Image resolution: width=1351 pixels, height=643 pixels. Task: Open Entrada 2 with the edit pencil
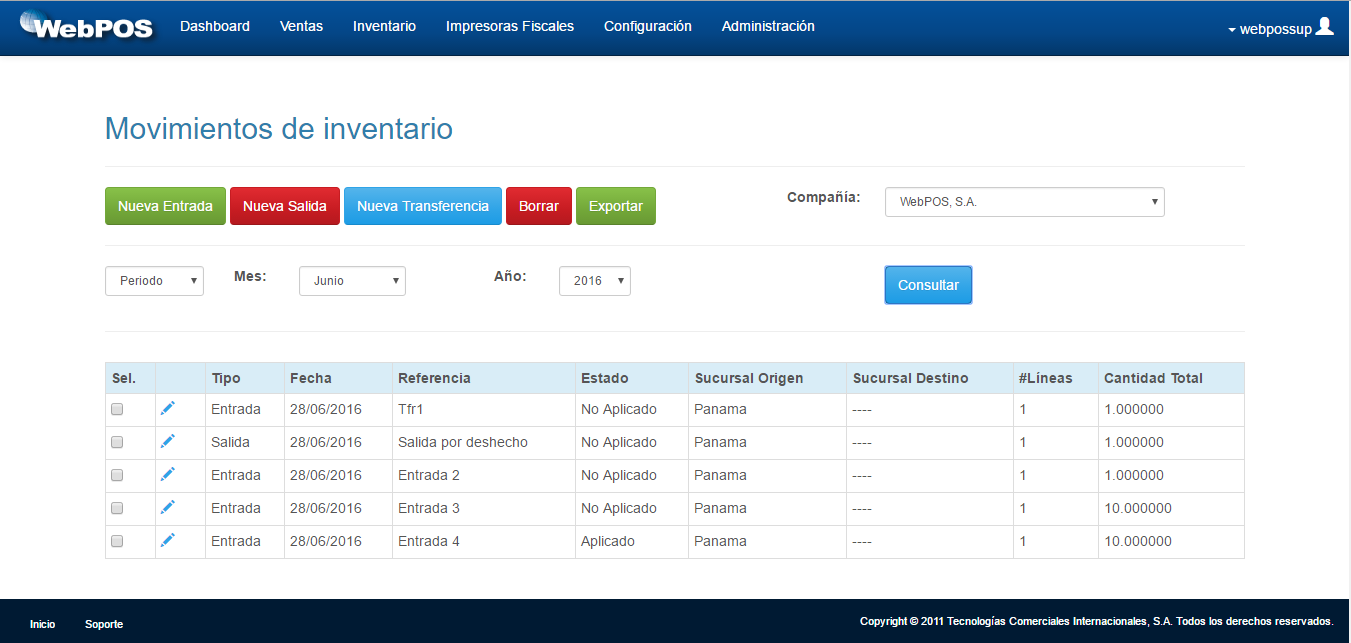tap(167, 474)
